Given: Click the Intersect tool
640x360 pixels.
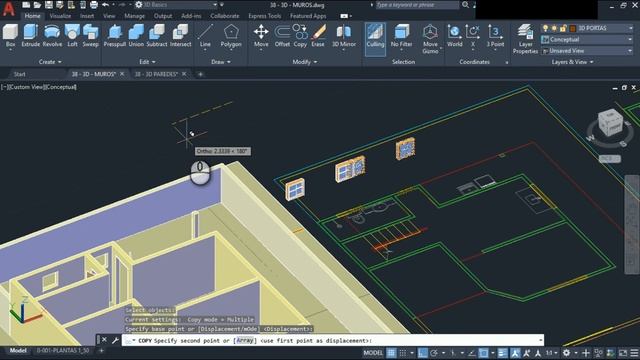Looking at the screenshot, I should click(x=180, y=36).
